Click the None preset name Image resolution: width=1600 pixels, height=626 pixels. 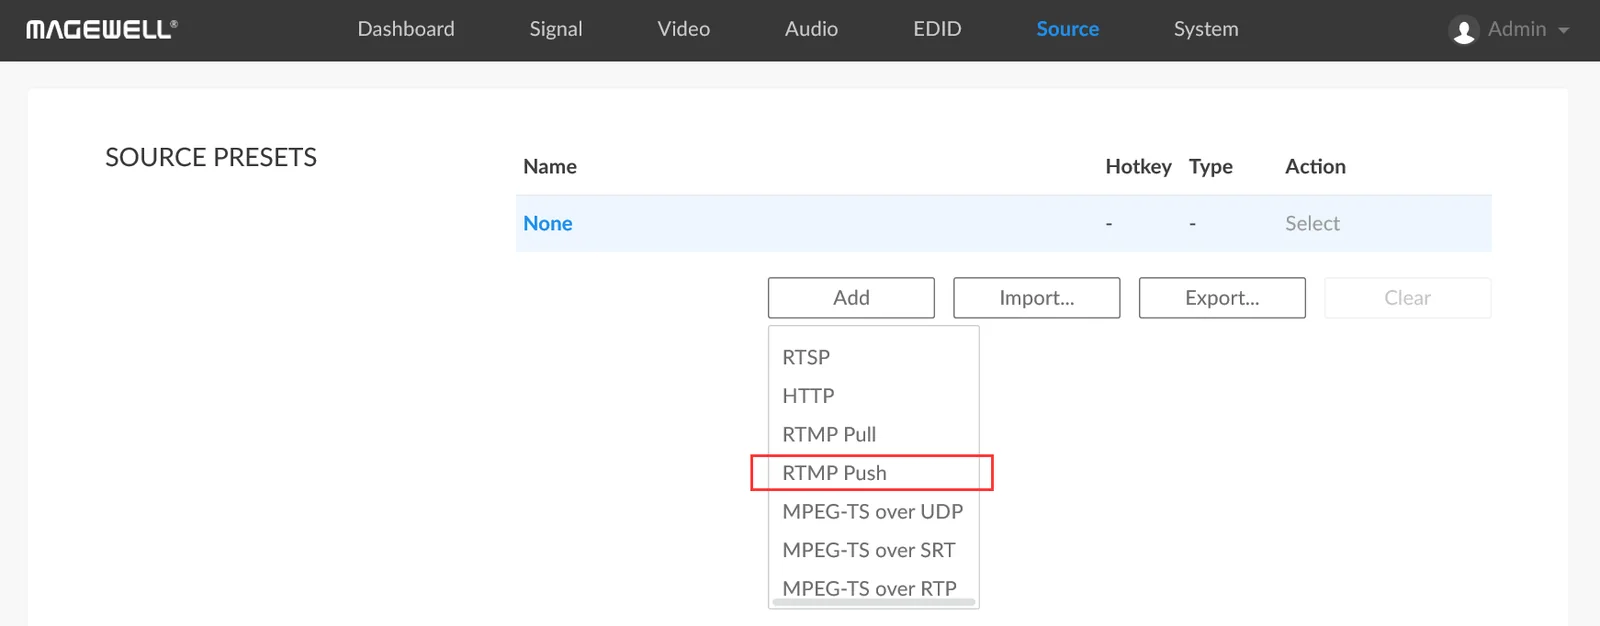coord(548,224)
